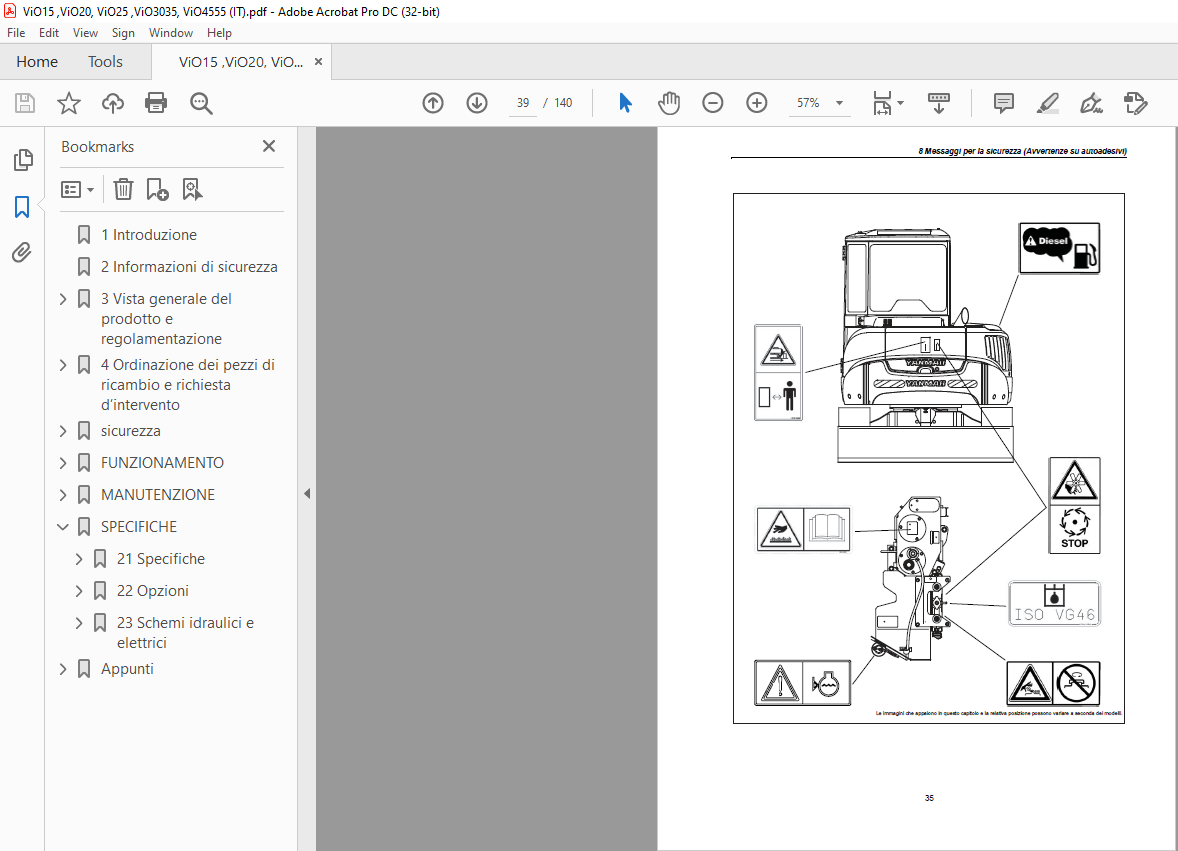Image resolution: width=1178 pixels, height=851 pixels.
Task: Open the Page Thumbnails side panel
Action: [x=23, y=159]
